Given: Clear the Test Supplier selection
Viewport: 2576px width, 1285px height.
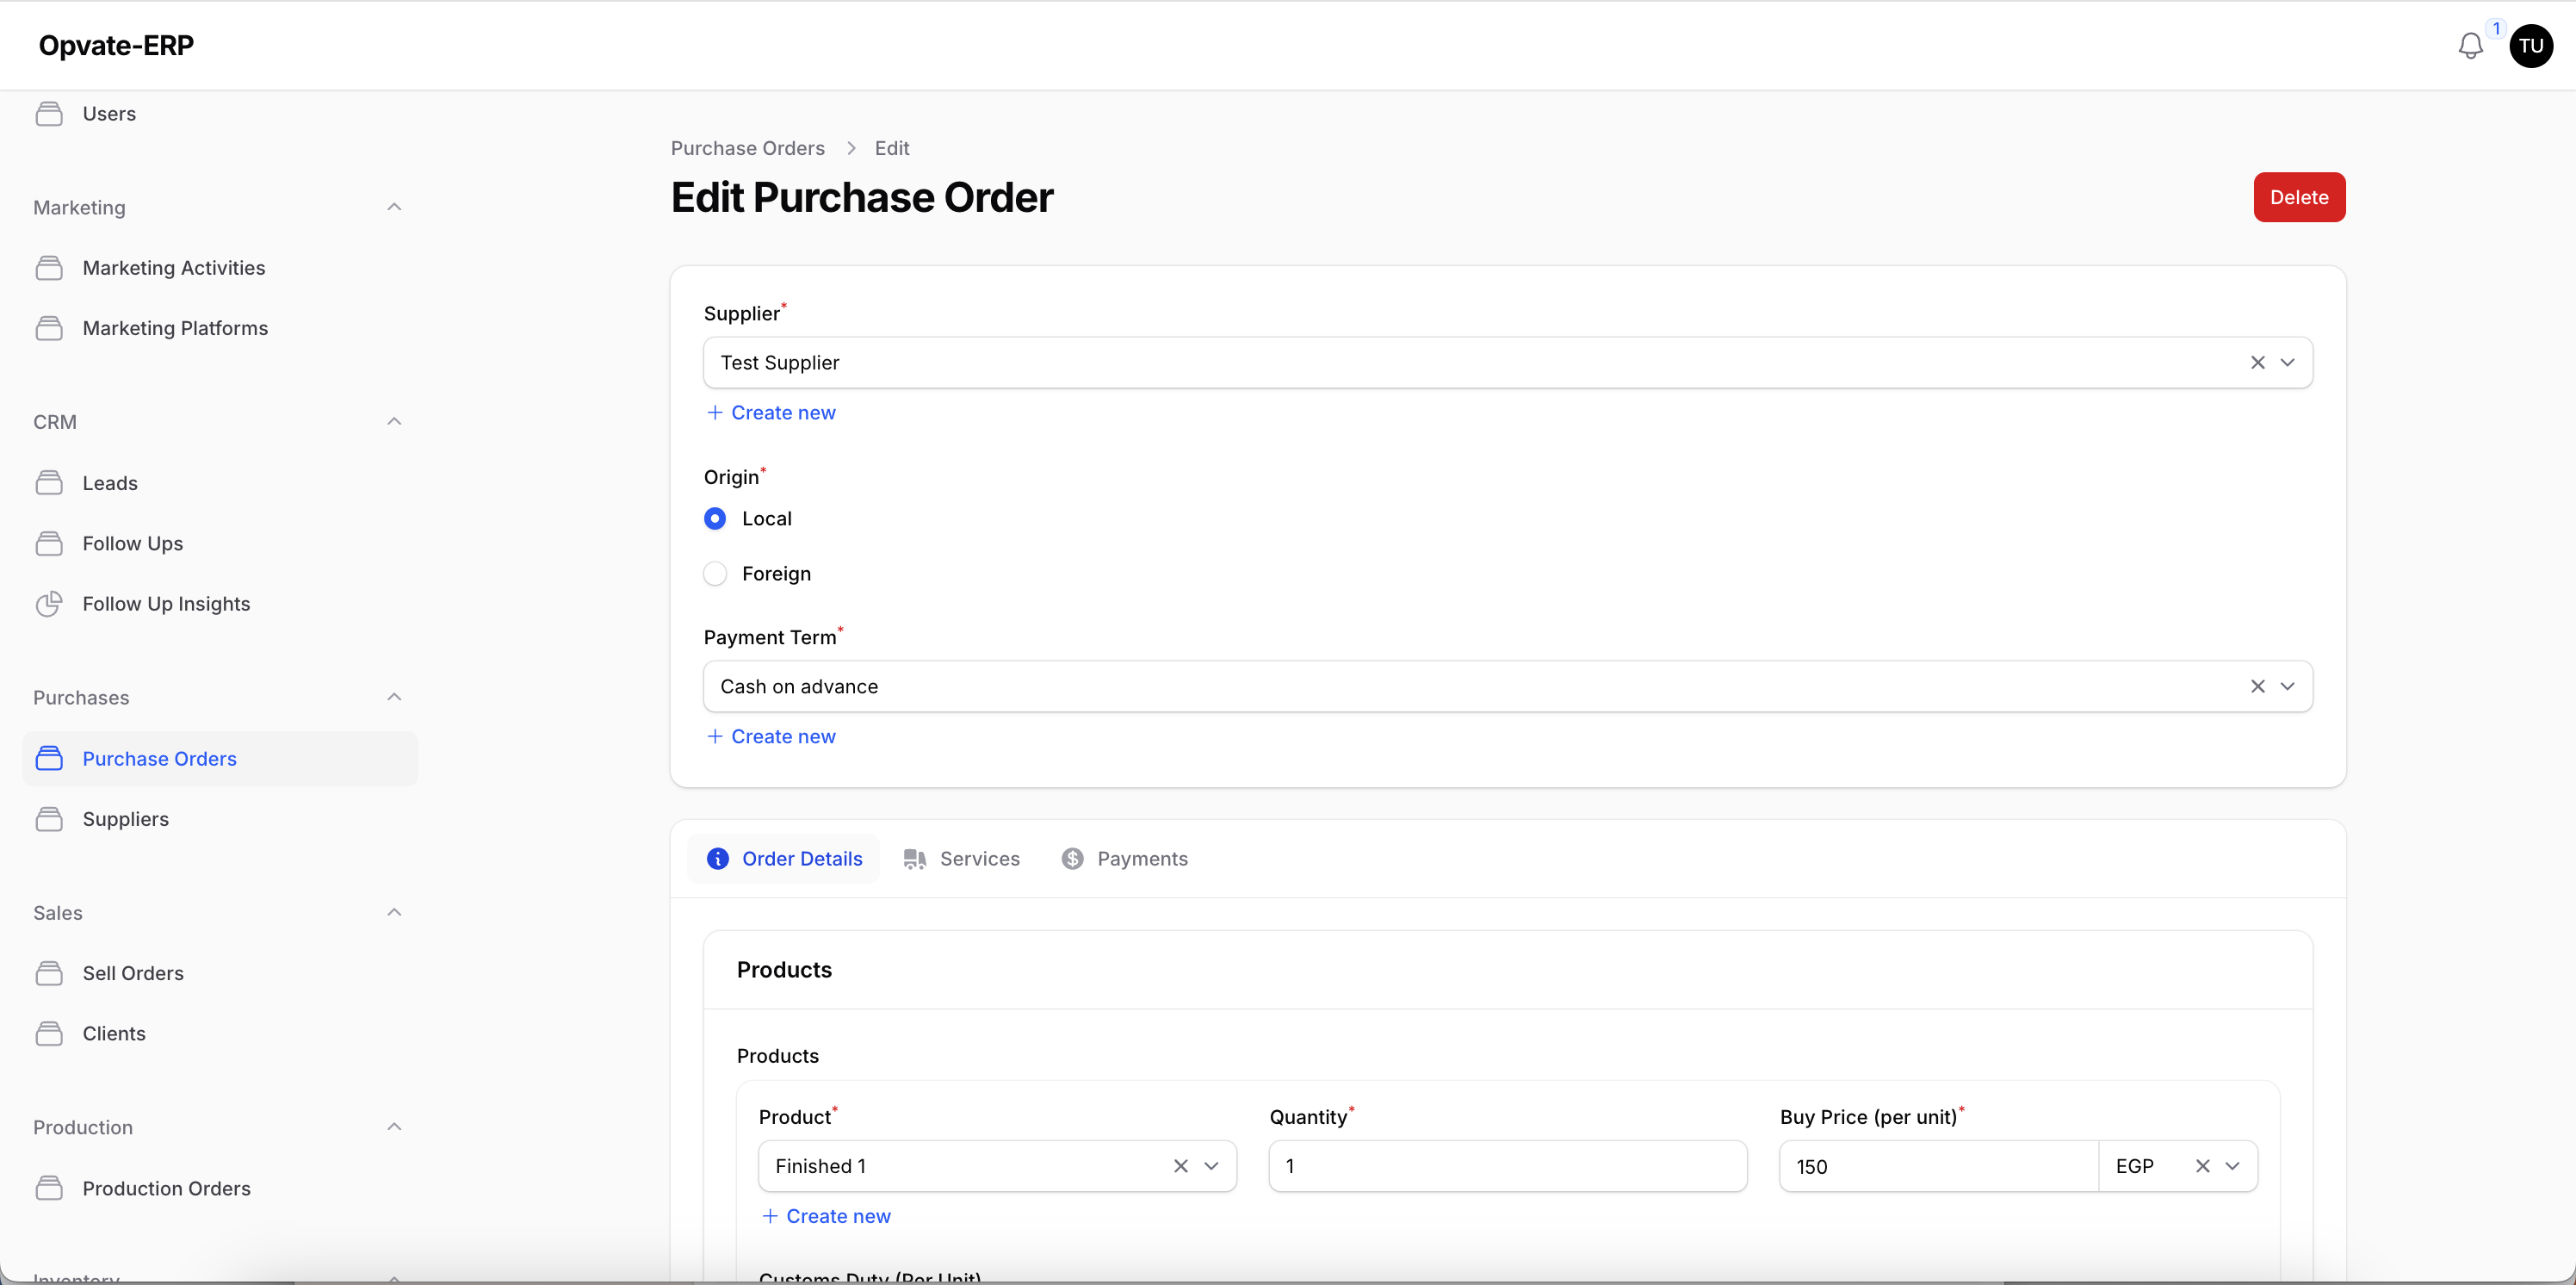Looking at the screenshot, I should coord(2257,363).
